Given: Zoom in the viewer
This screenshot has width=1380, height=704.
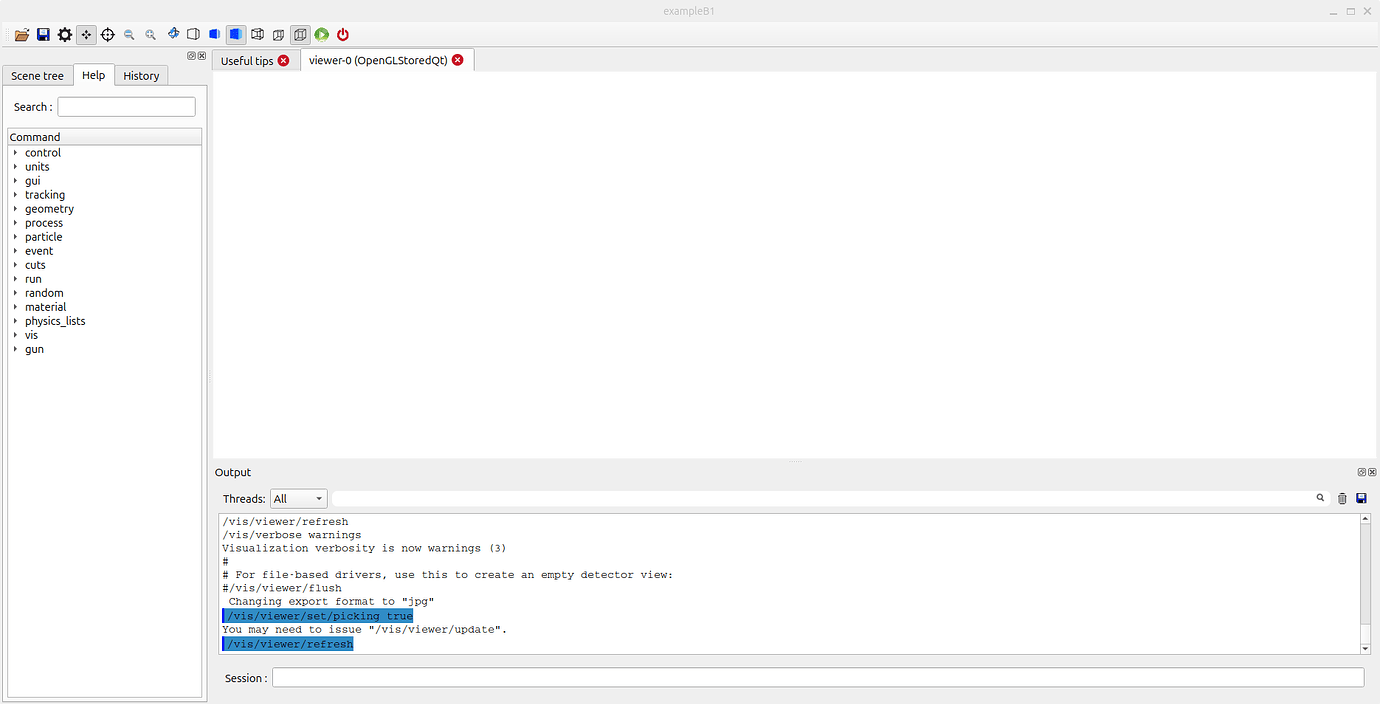Looking at the screenshot, I should coord(150,34).
